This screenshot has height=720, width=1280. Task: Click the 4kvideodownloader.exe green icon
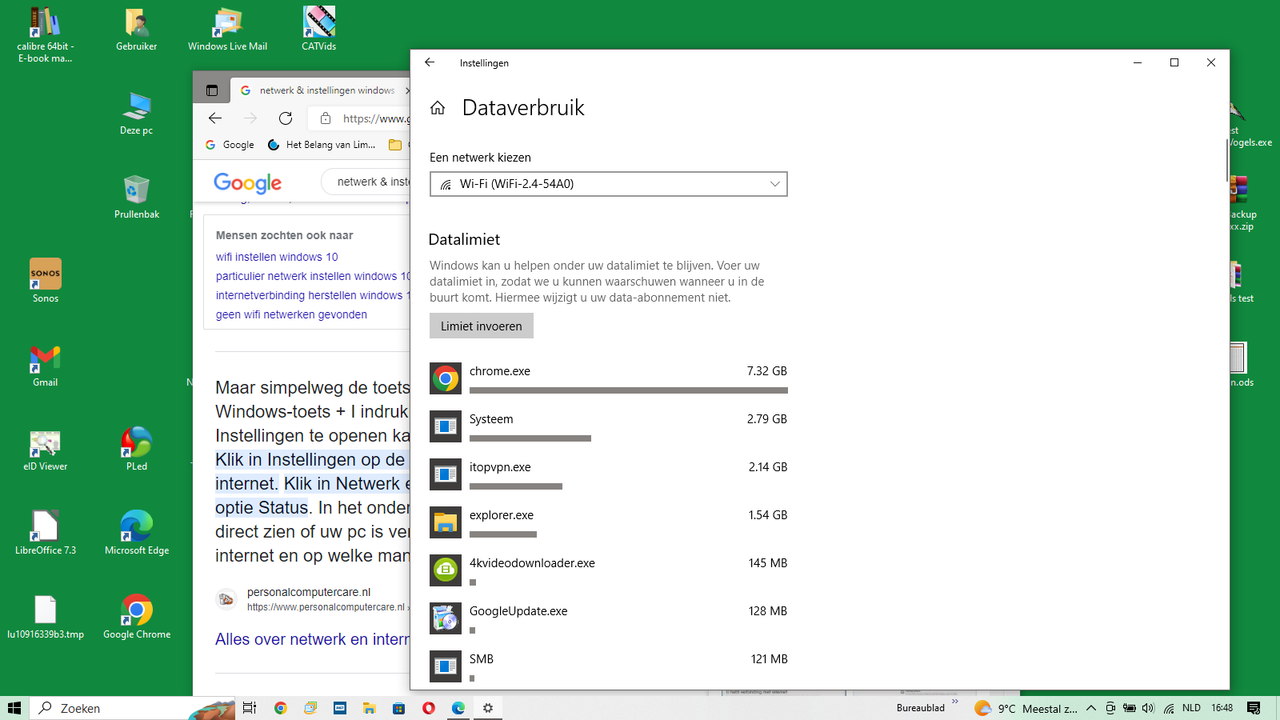click(445, 570)
